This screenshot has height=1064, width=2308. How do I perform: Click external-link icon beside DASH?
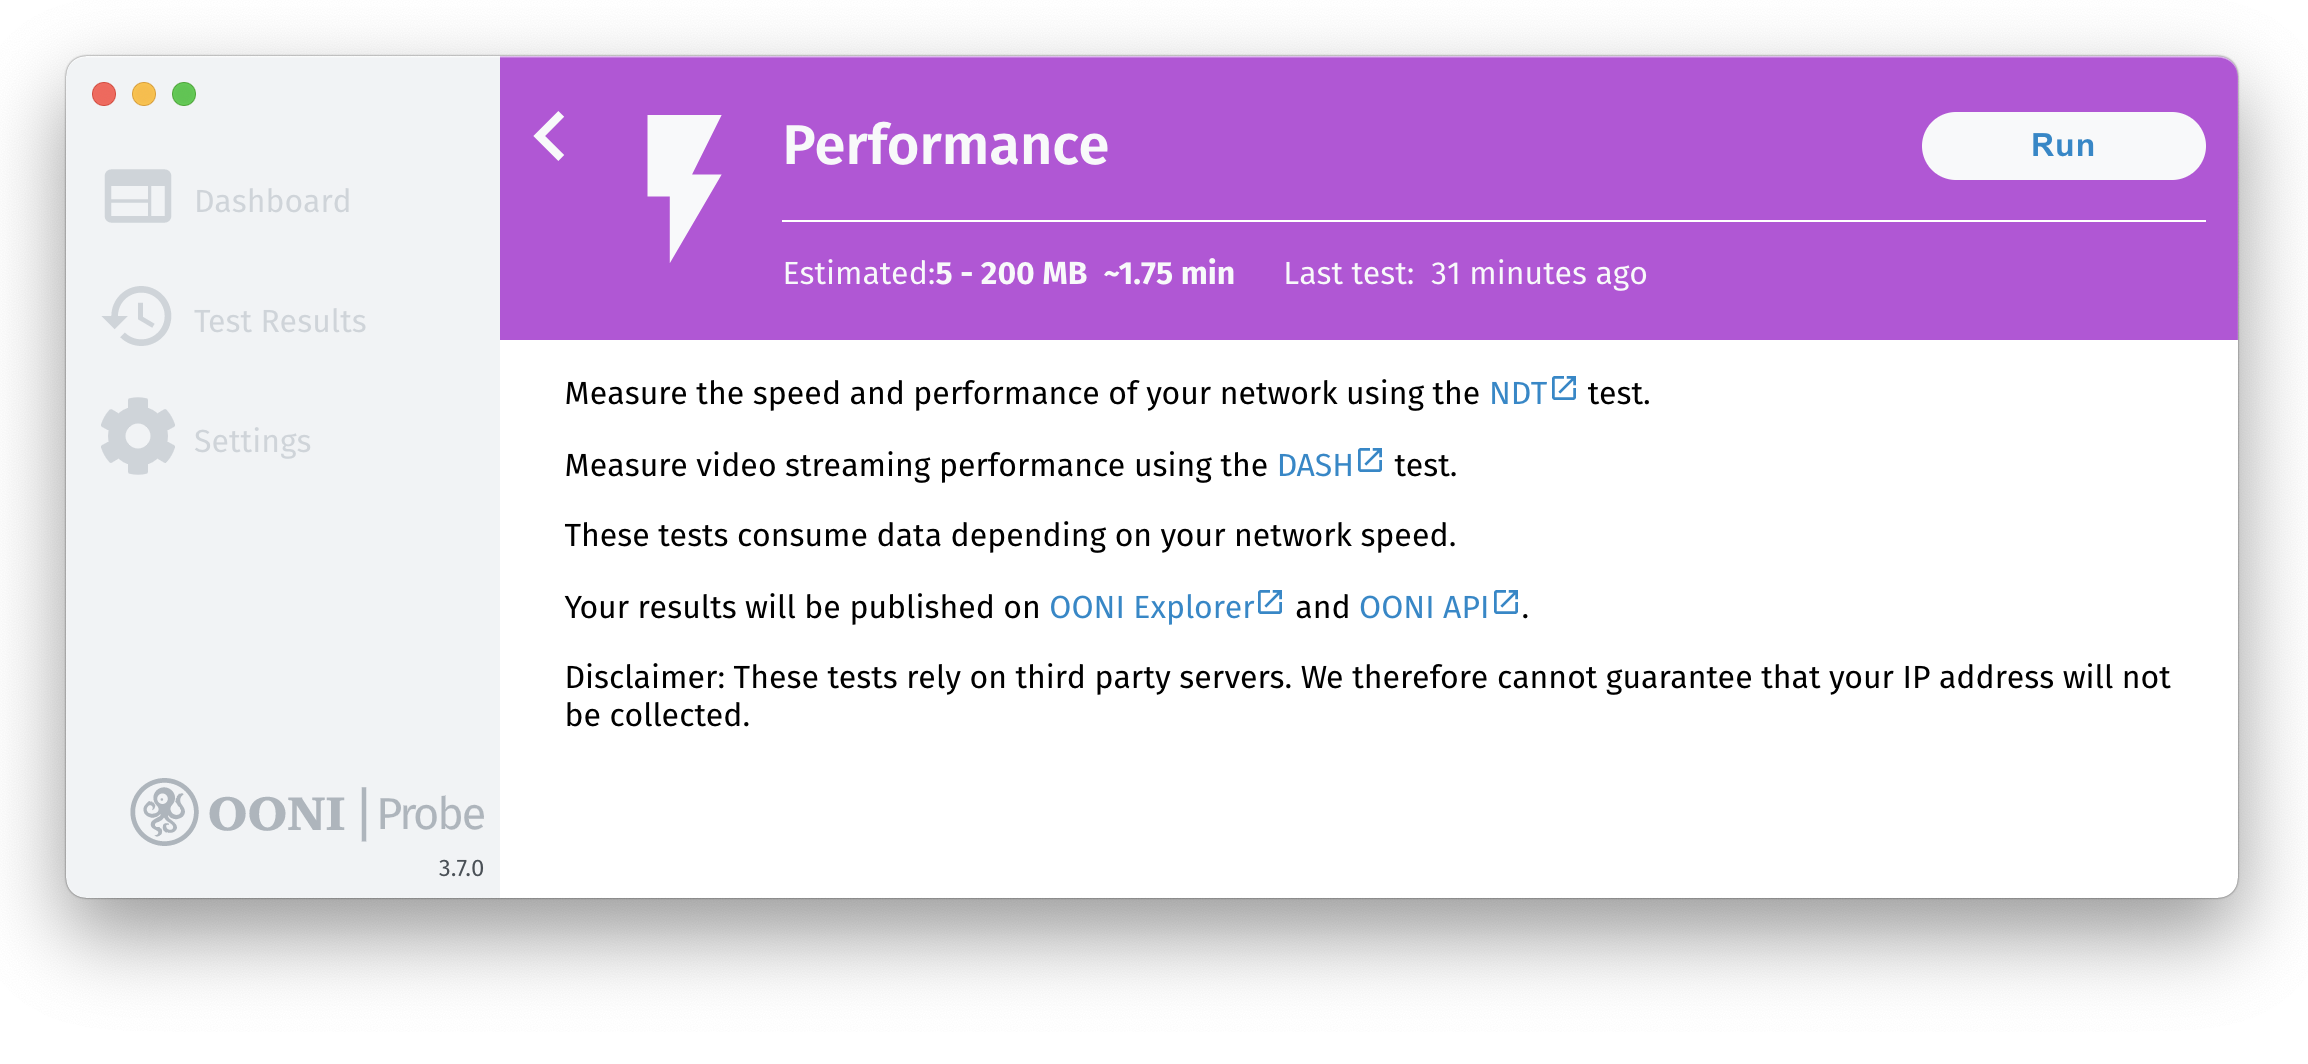(x=1370, y=461)
